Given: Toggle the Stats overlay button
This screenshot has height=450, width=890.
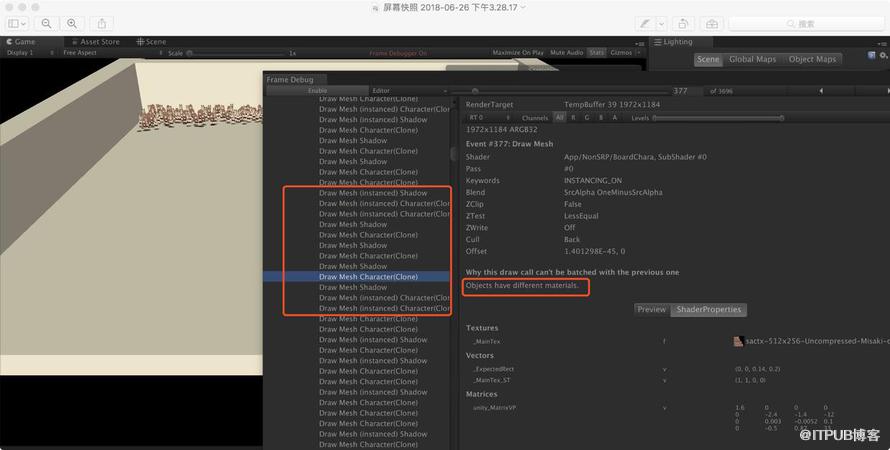Looking at the screenshot, I should tap(597, 52).
